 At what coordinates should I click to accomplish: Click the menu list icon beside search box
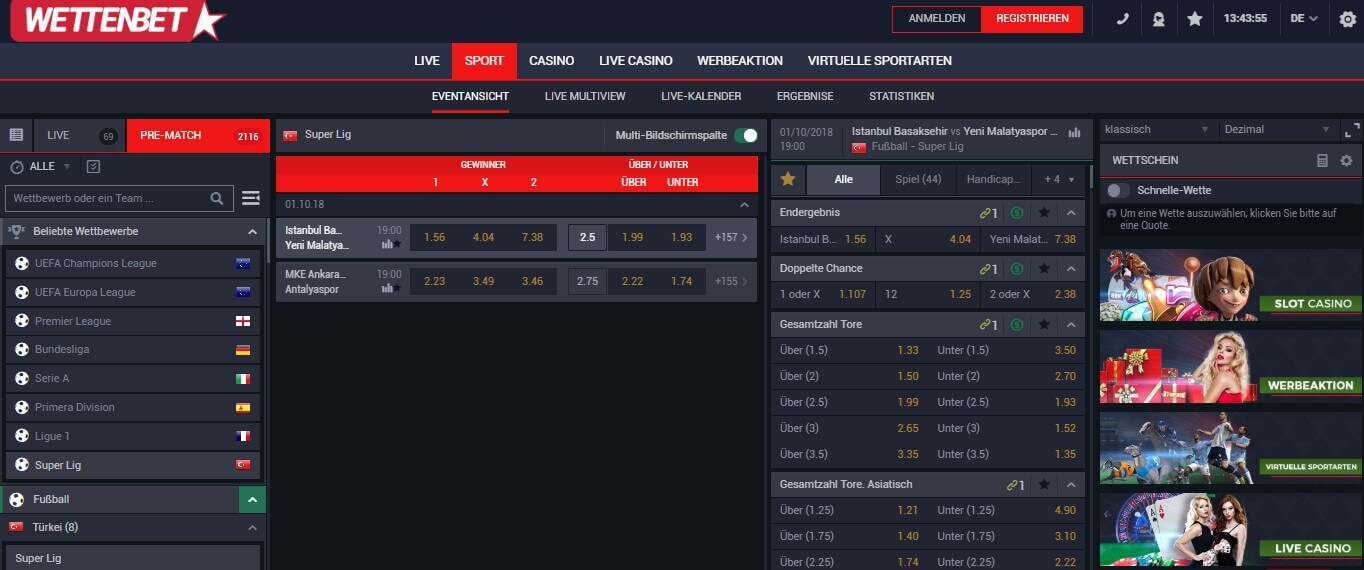251,198
